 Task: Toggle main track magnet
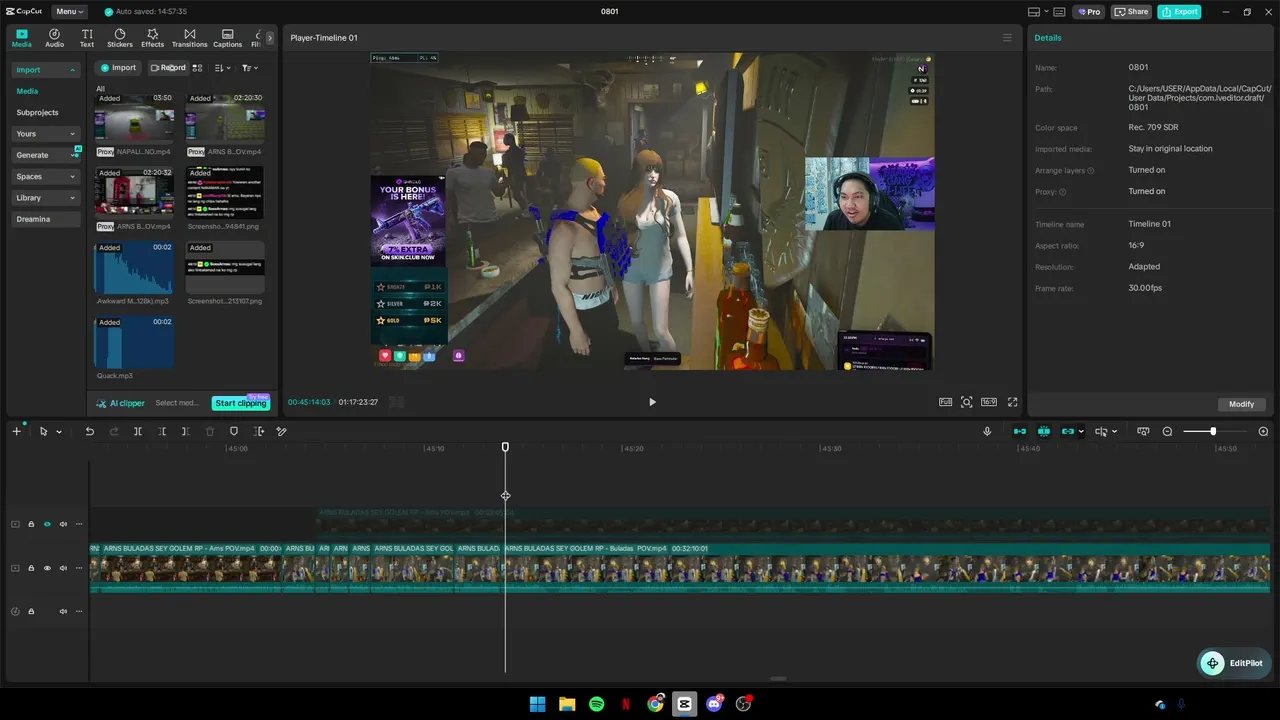[1020, 431]
